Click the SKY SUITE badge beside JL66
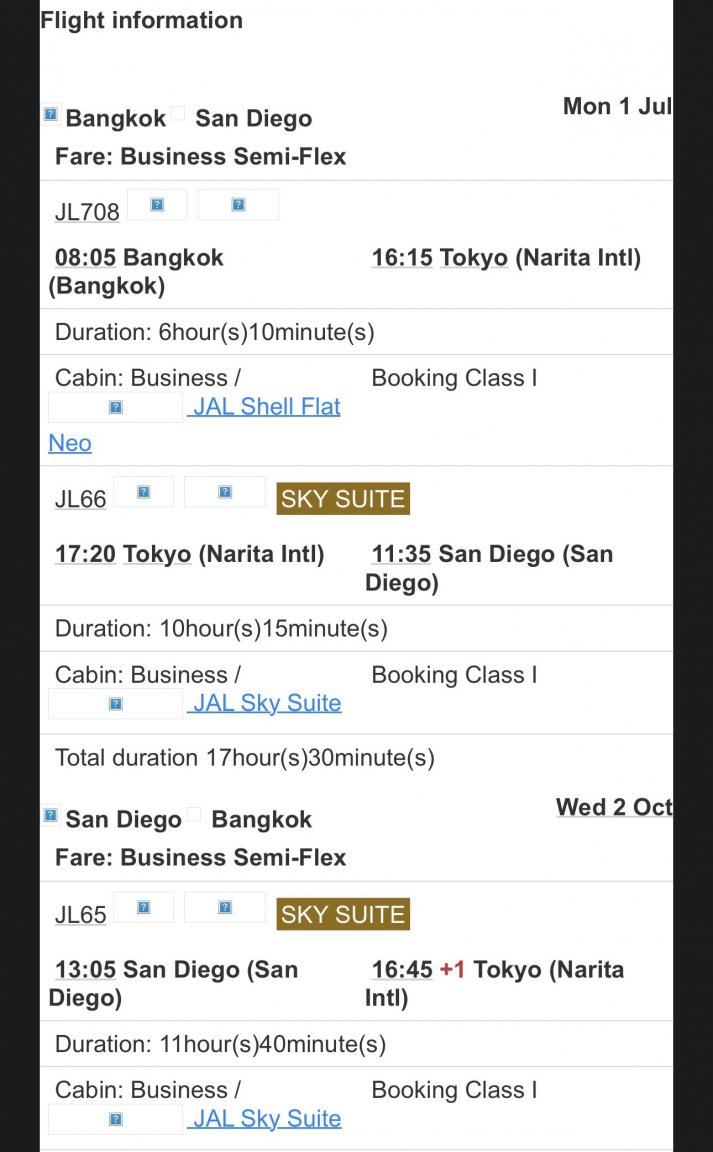Screen dimensions: 713x1152 (x=343, y=499)
